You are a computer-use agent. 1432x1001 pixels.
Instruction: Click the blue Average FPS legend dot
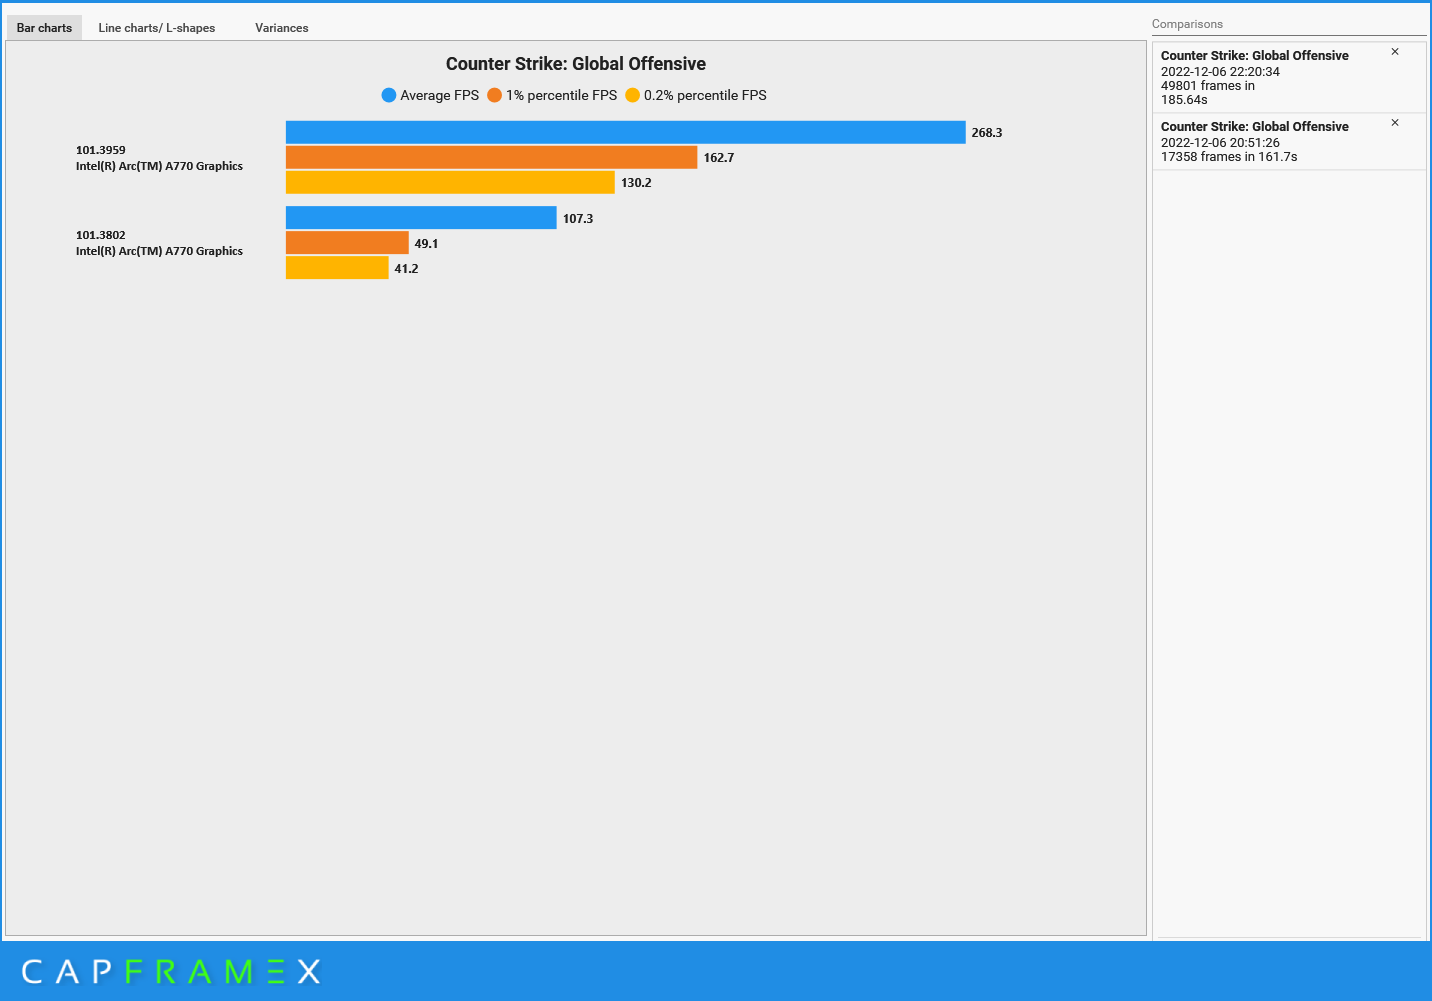click(x=389, y=95)
